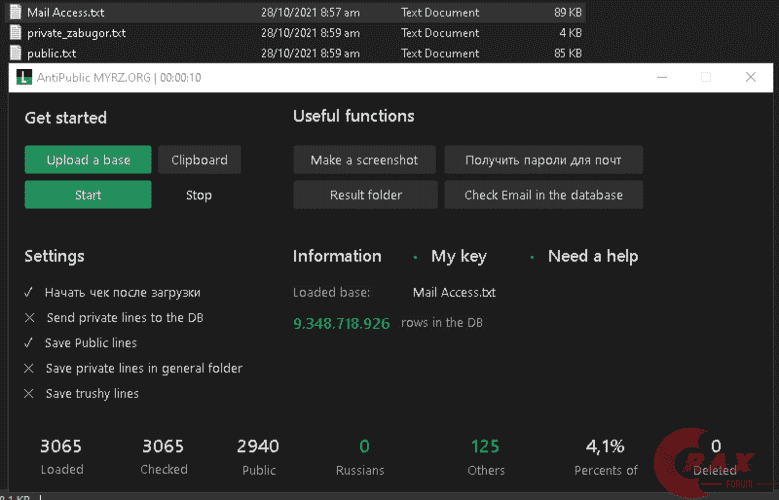Click the Mail Access.txt file icon
Image resolution: width=779 pixels, height=500 pixels.
coord(16,13)
